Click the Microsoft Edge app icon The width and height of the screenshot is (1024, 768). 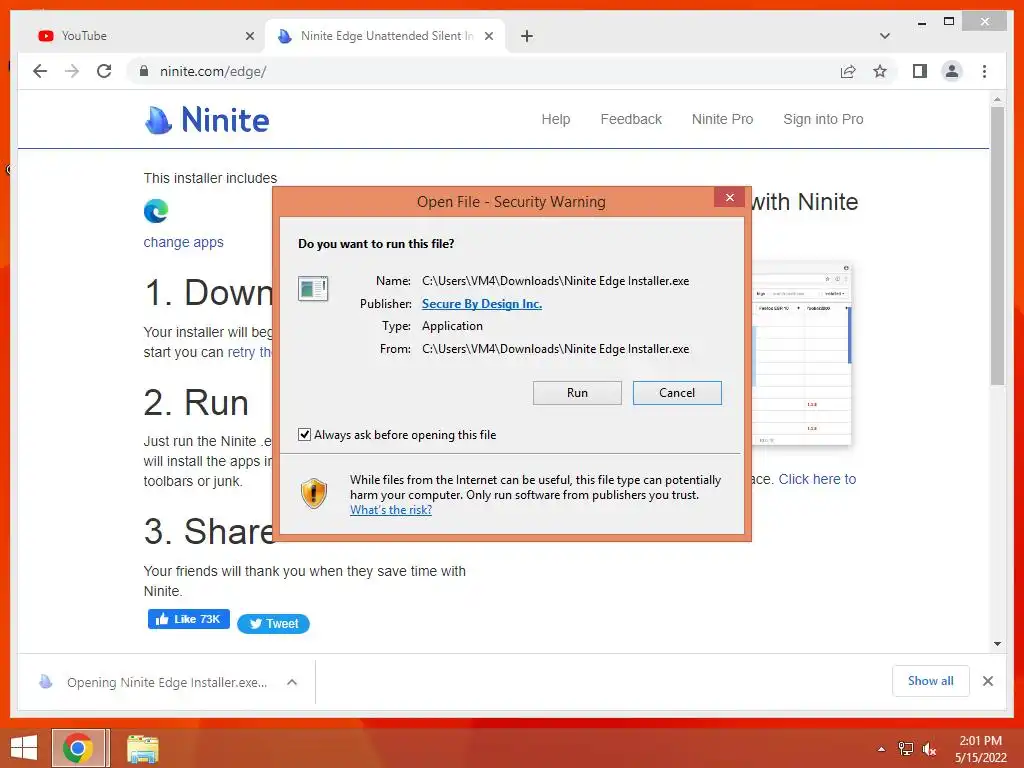tap(156, 211)
